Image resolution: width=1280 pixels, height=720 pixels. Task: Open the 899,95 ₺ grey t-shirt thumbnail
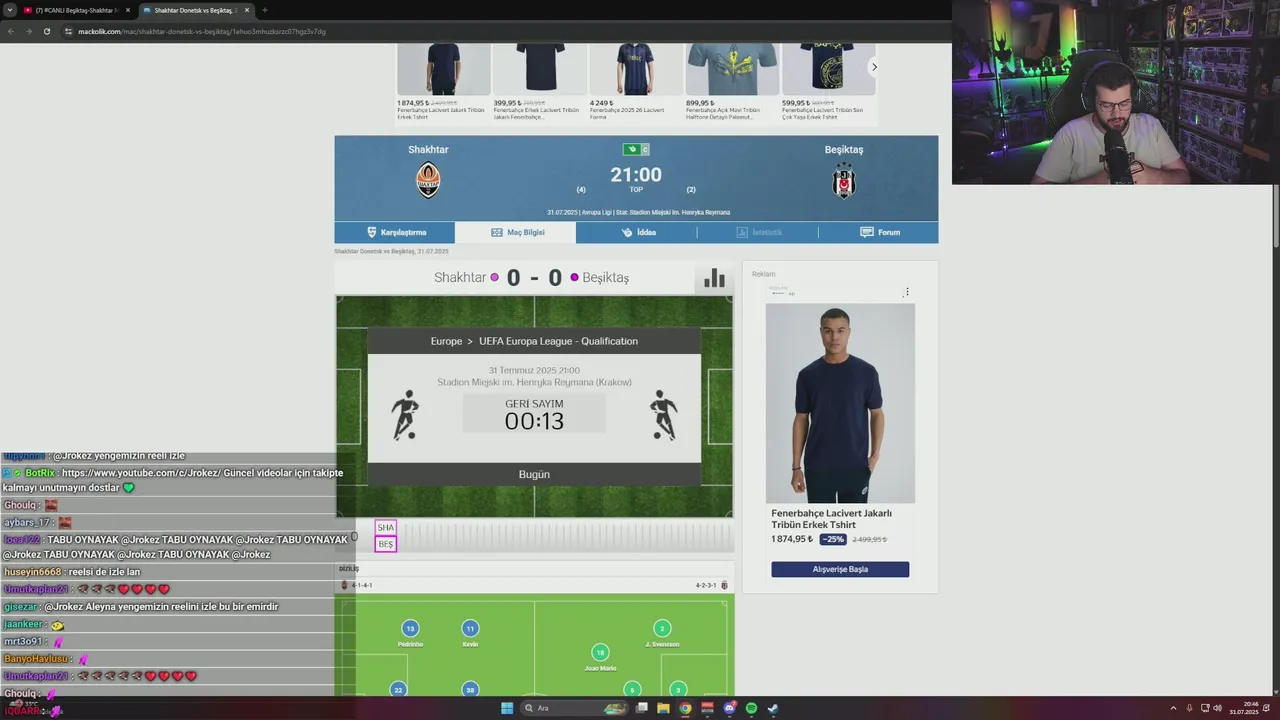click(732, 69)
